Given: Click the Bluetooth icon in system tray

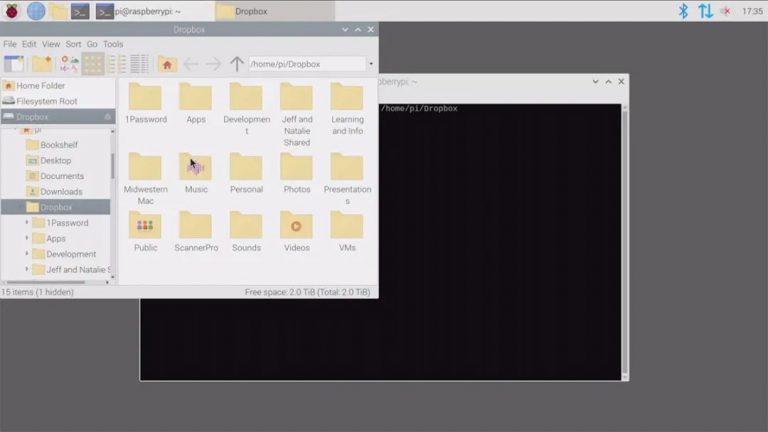Looking at the screenshot, I should [x=684, y=11].
